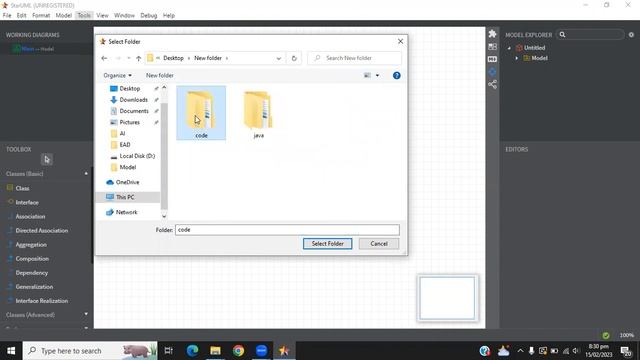Open the Format menu
Screen dimensions: 640x360
point(41,16)
